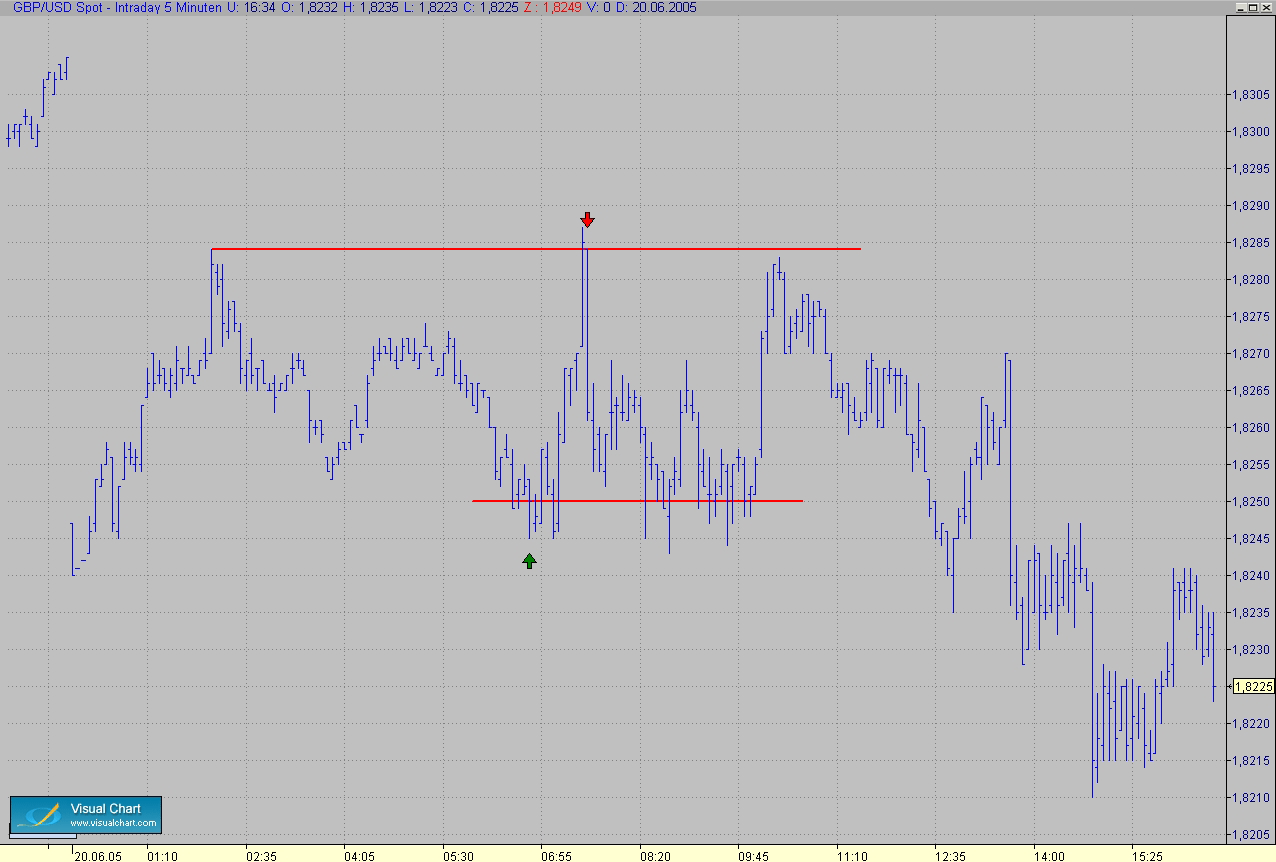Screen dimensions: 1276x862
Task: Minimize the GBP/USD chart window
Action: (x=1240, y=7)
